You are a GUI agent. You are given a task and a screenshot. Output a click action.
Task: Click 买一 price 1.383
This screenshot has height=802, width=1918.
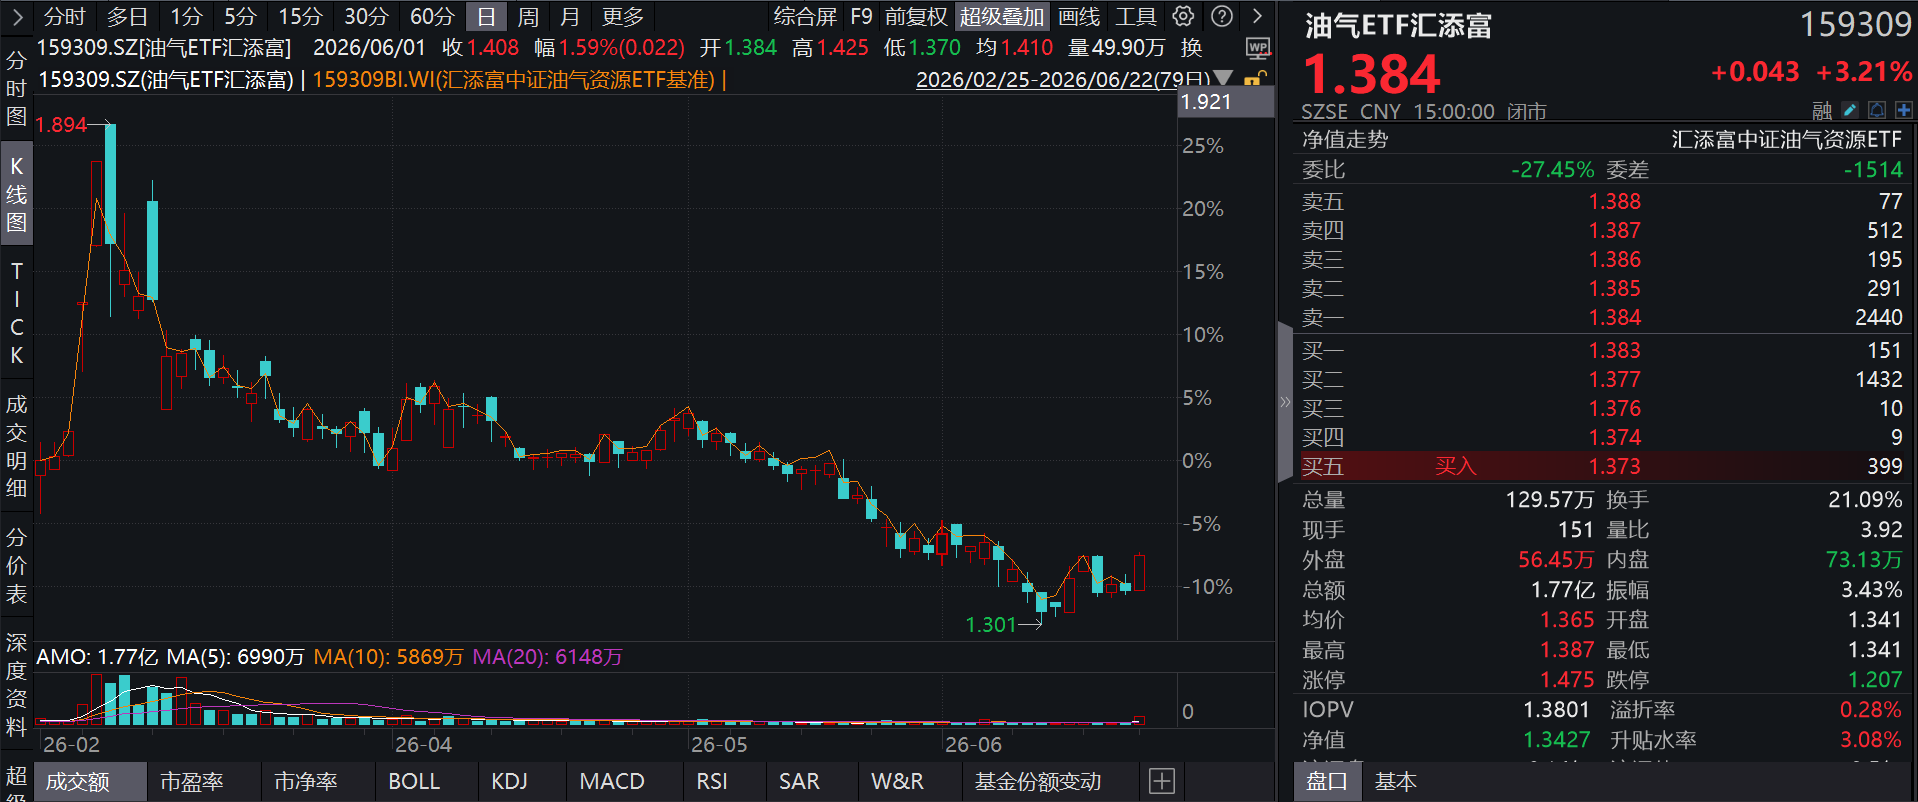(x=1614, y=350)
